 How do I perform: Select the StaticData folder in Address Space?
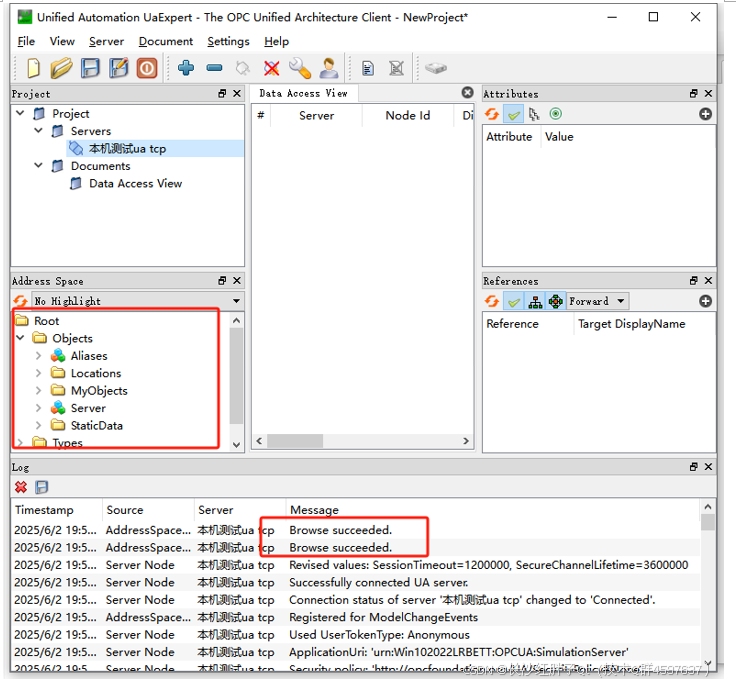[x=96, y=426]
